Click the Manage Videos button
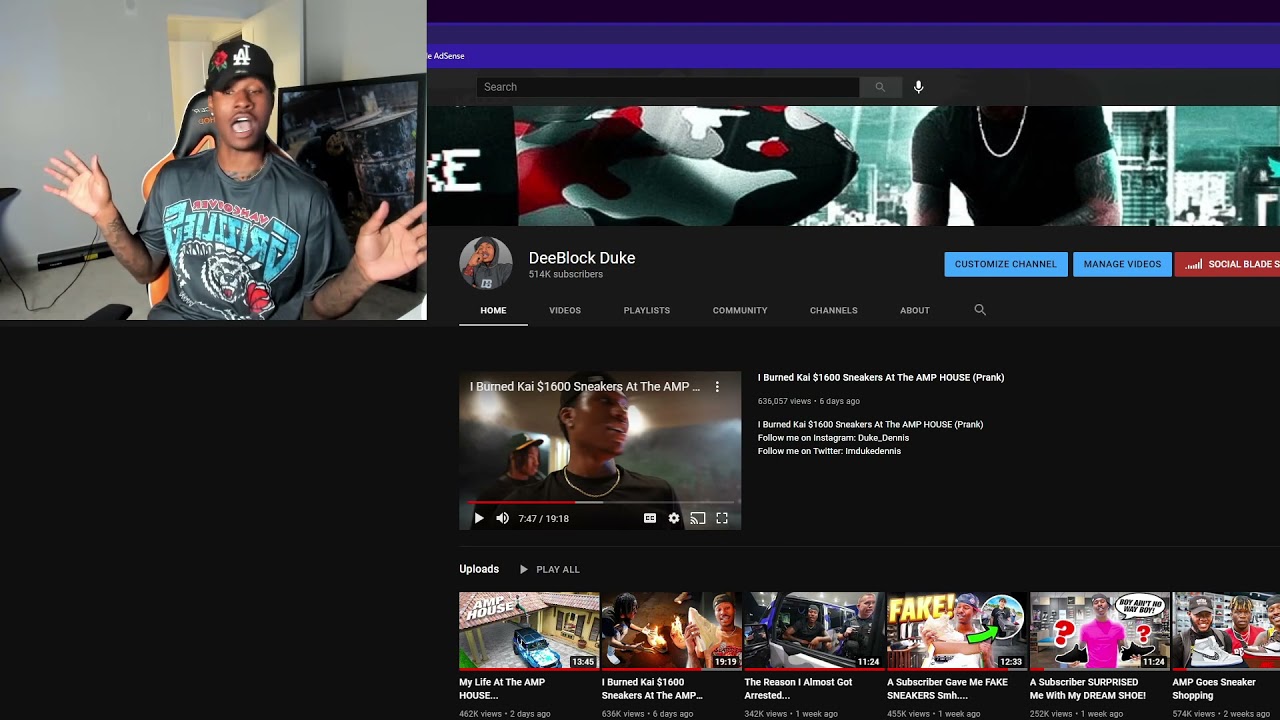 pyautogui.click(x=1122, y=264)
